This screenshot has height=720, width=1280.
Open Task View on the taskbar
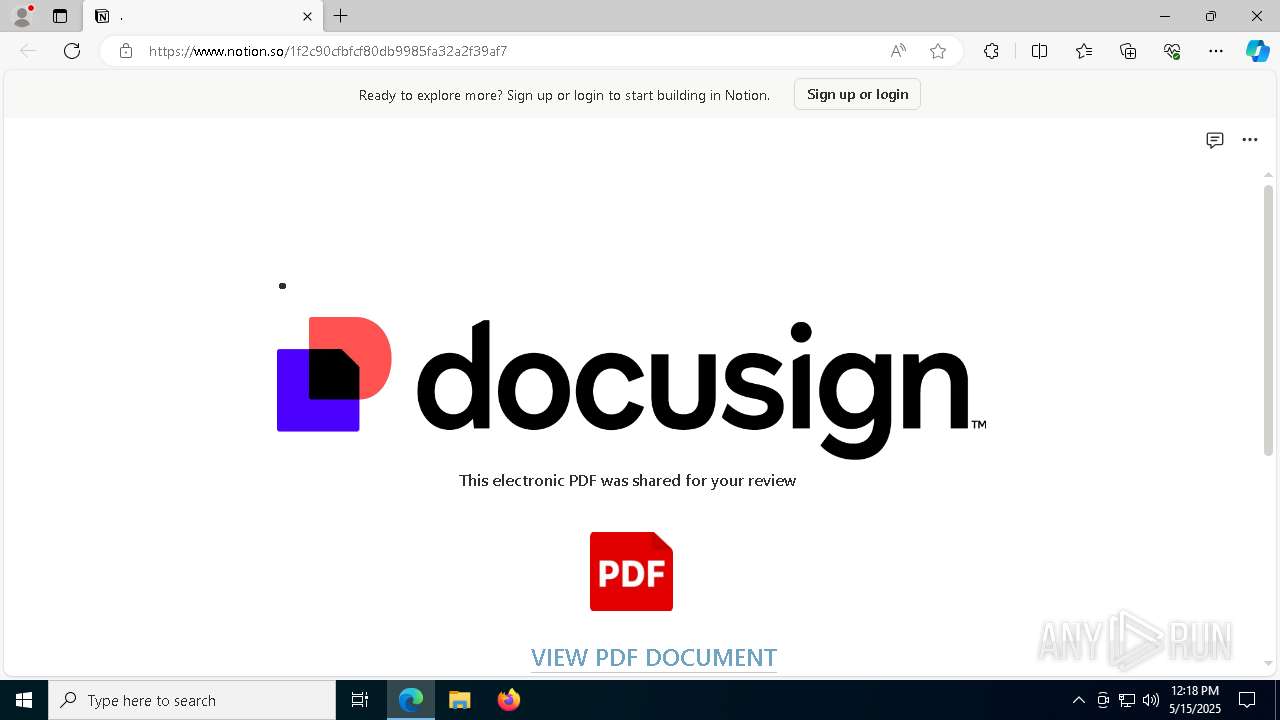pyautogui.click(x=360, y=700)
